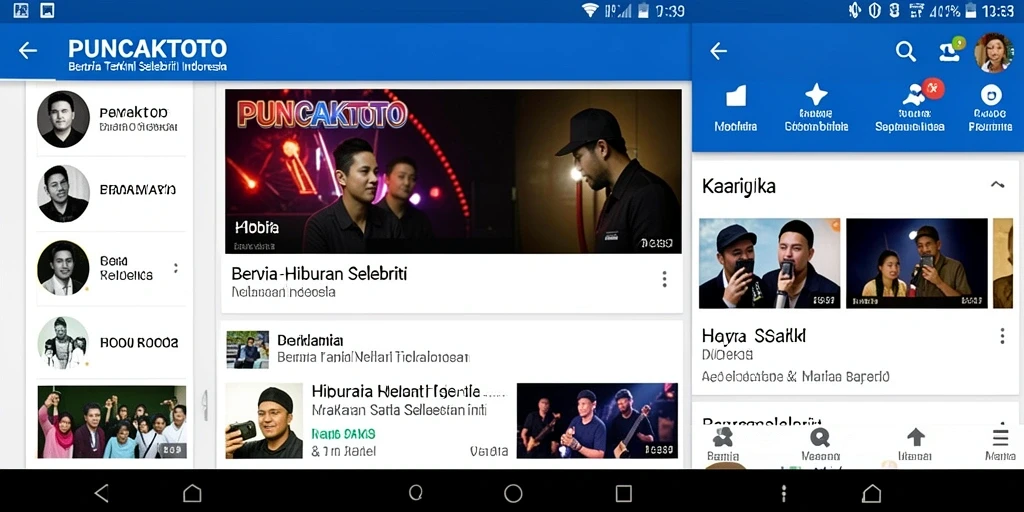Image resolution: width=1024 pixels, height=512 pixels.
Task: Open the Bernia tab in bottom bar
Action: click(x=723, y=444)
